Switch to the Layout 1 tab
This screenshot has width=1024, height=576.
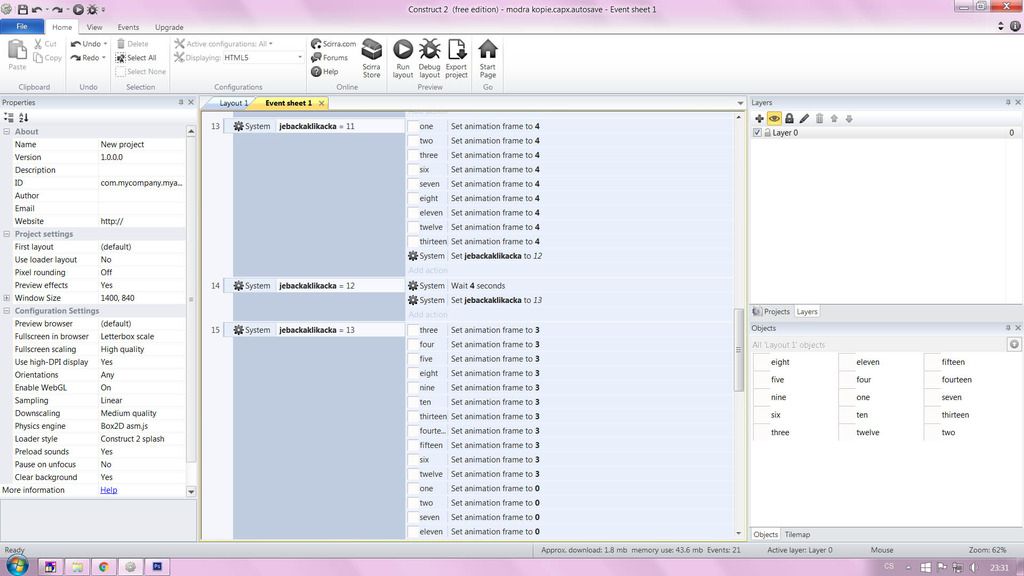click(232, 103)
